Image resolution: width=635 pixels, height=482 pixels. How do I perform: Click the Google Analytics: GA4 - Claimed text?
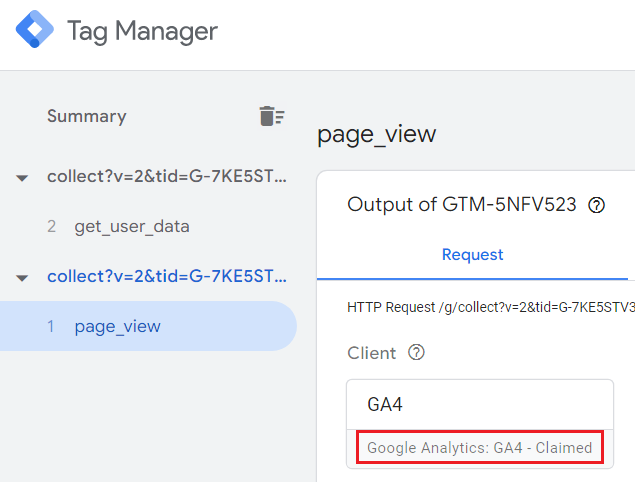pos(479,447)
